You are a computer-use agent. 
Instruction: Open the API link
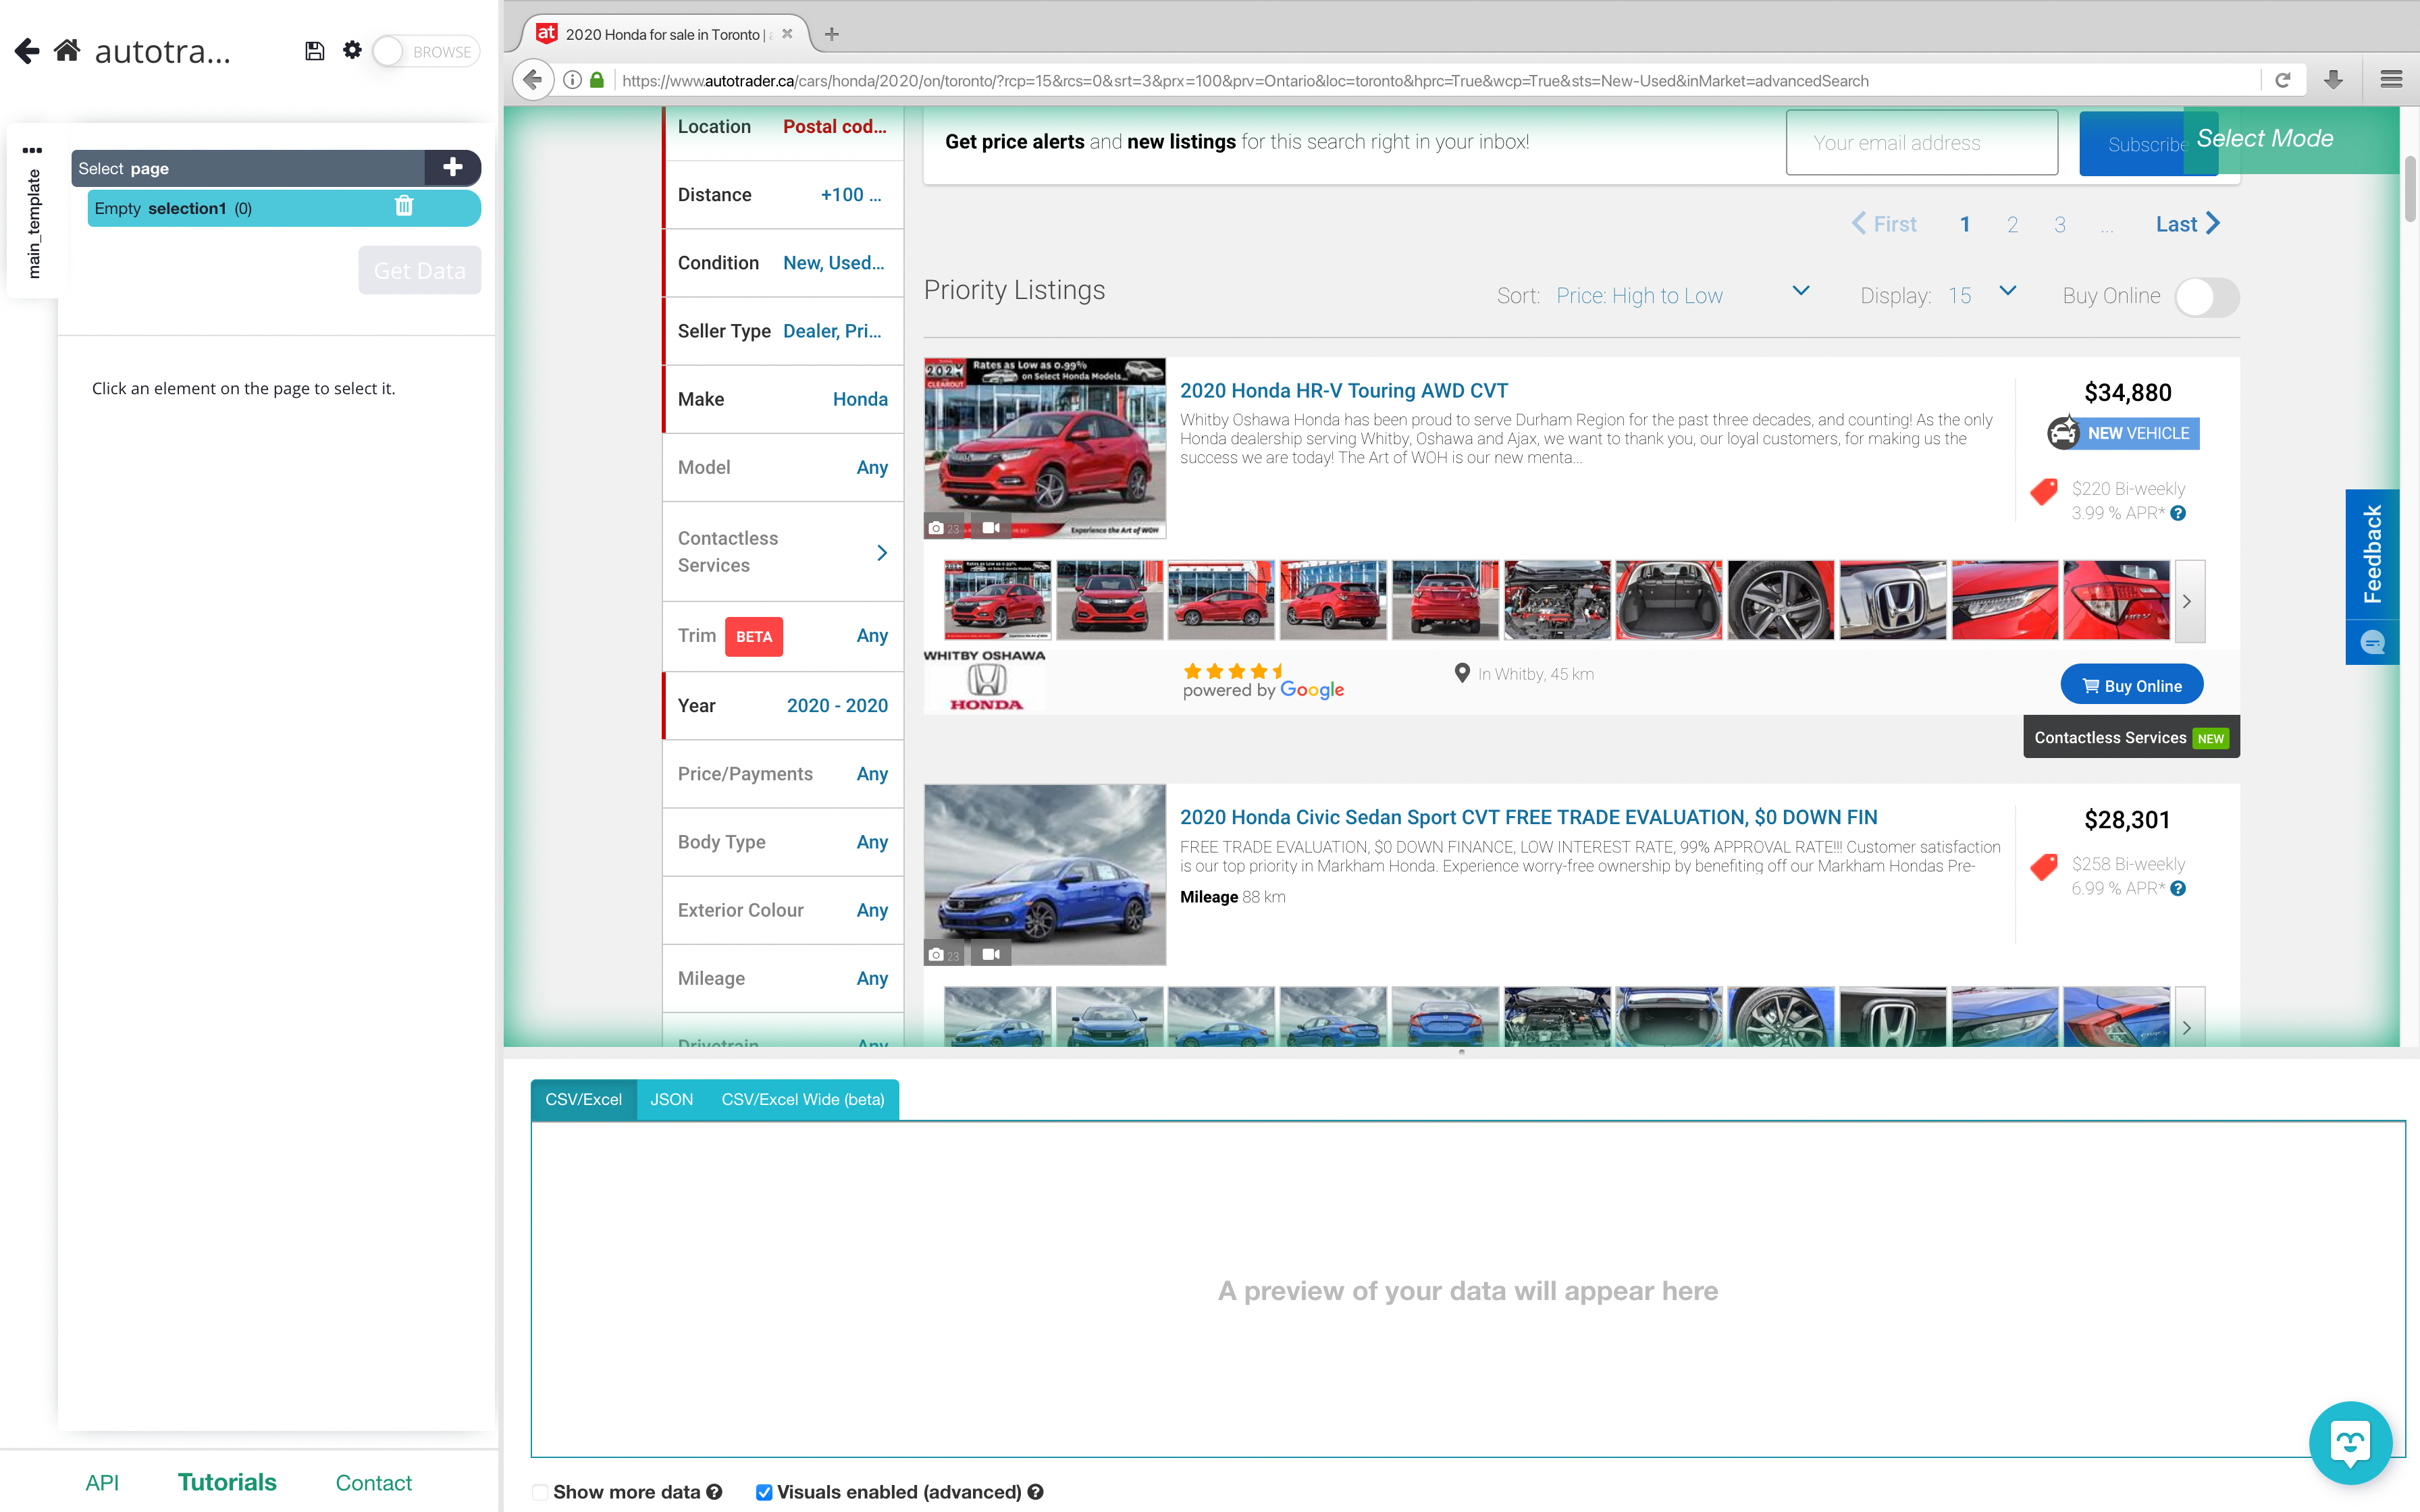point(102,1482)
